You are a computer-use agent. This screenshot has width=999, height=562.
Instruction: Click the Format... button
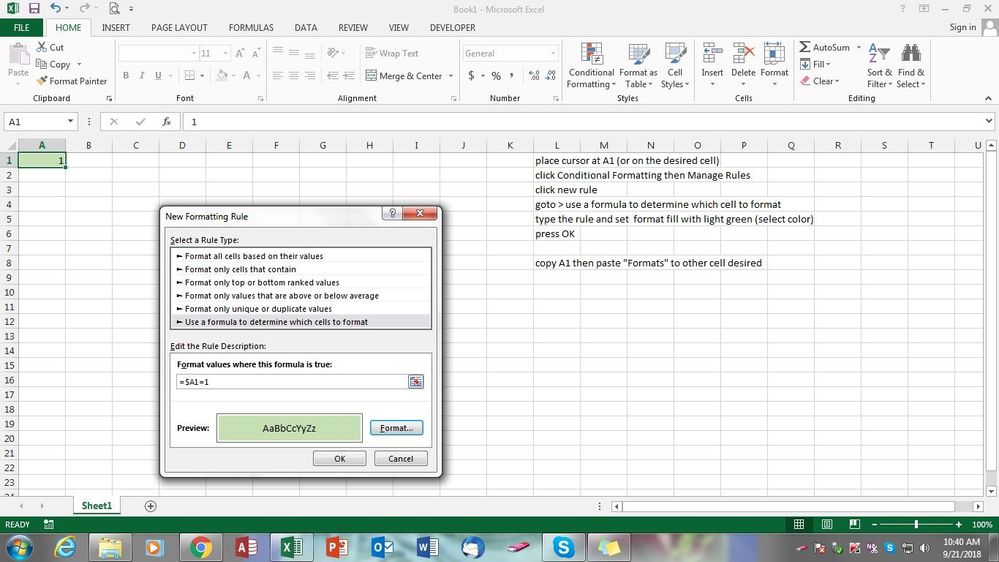tap(396, 428)
